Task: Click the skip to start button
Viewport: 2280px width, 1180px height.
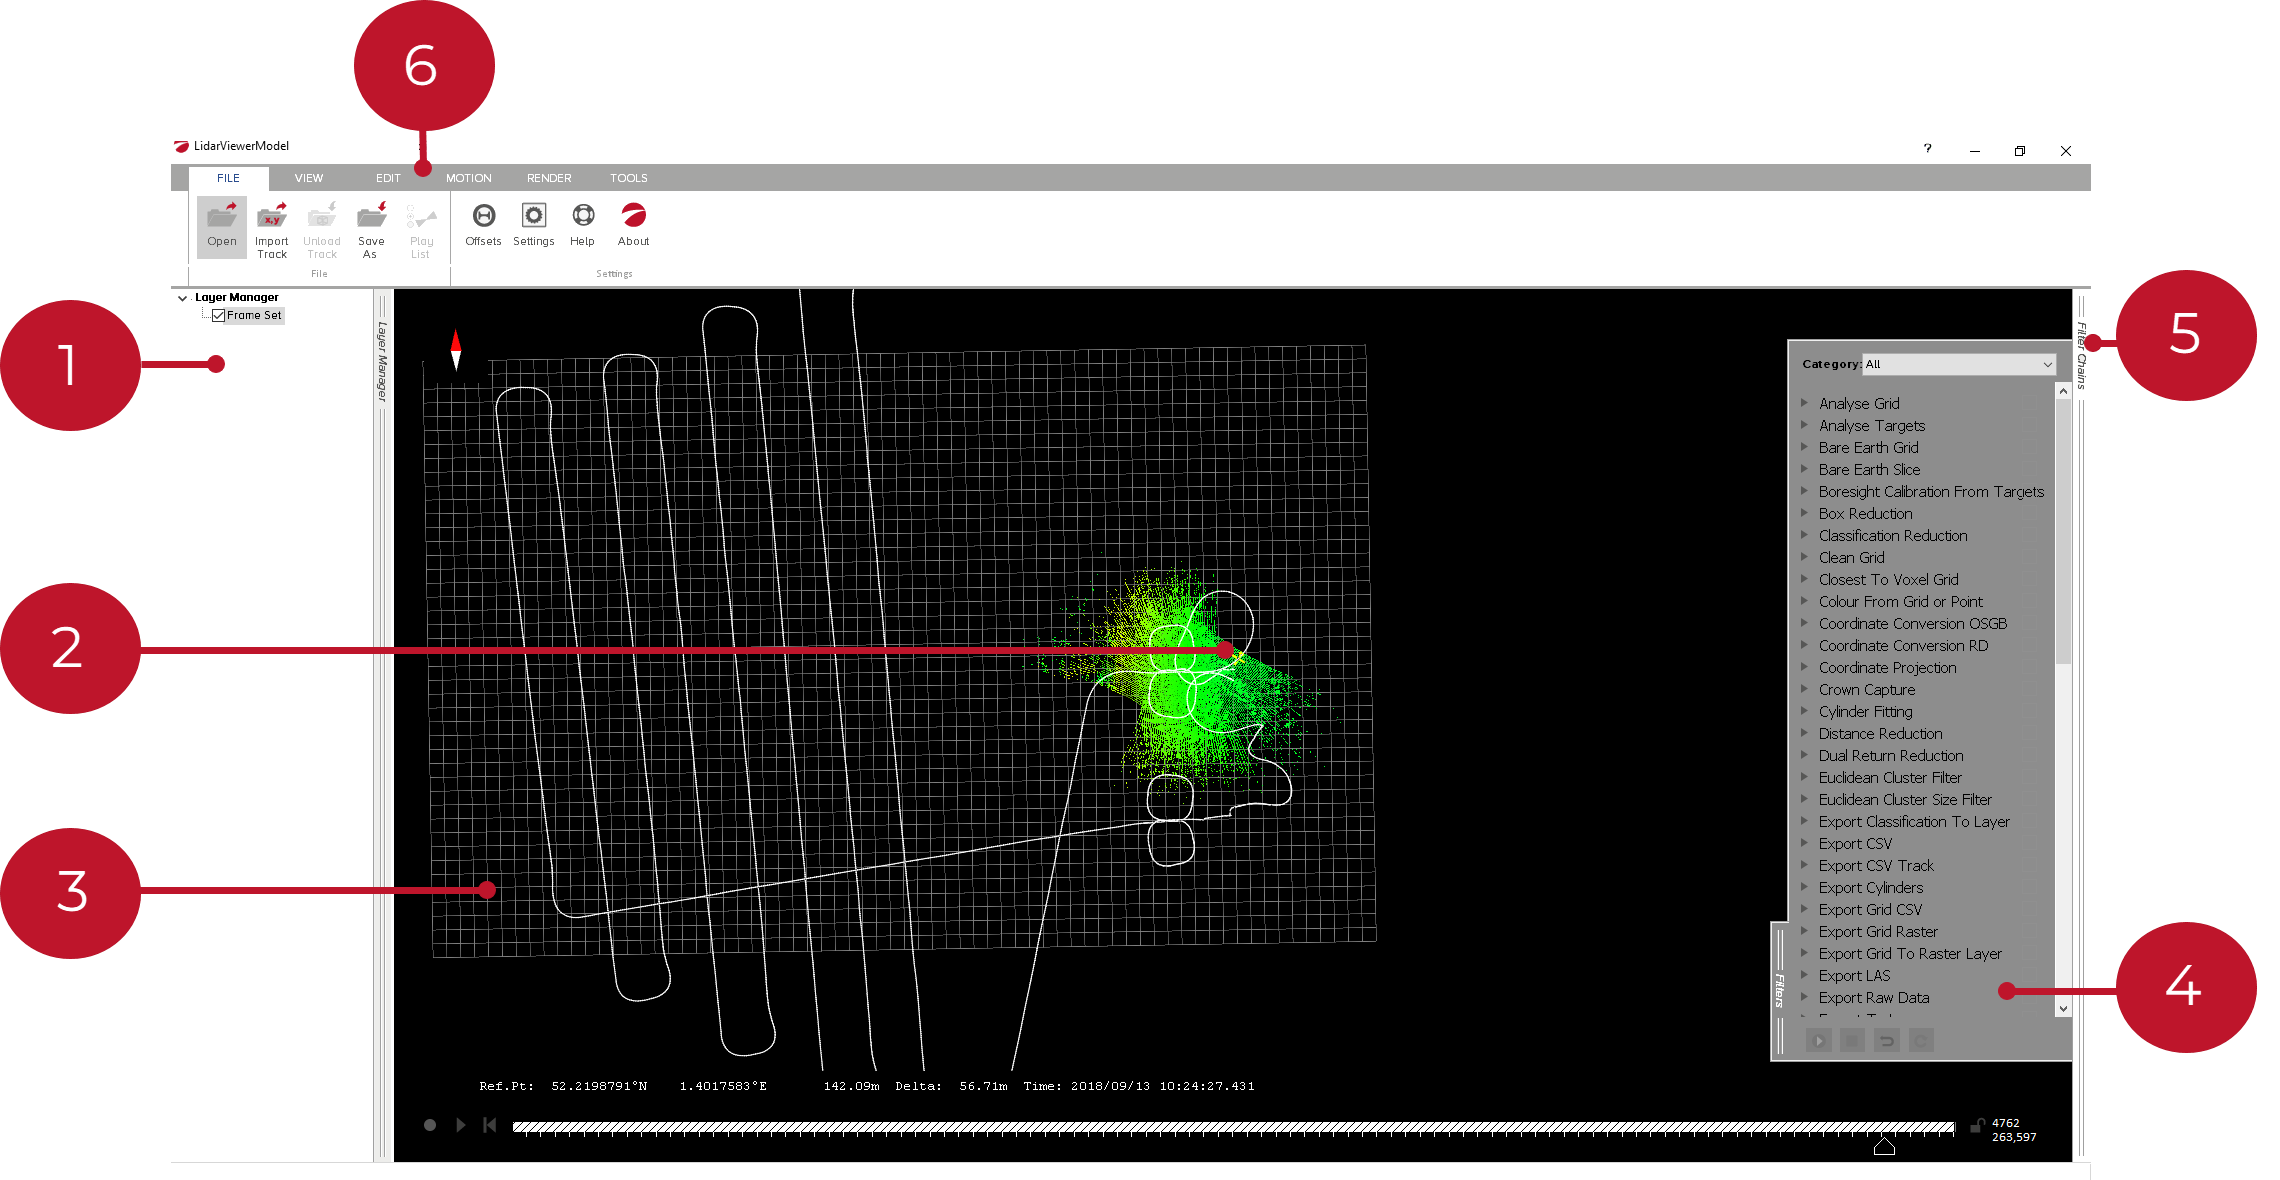Action: [x=489, y=1125]
